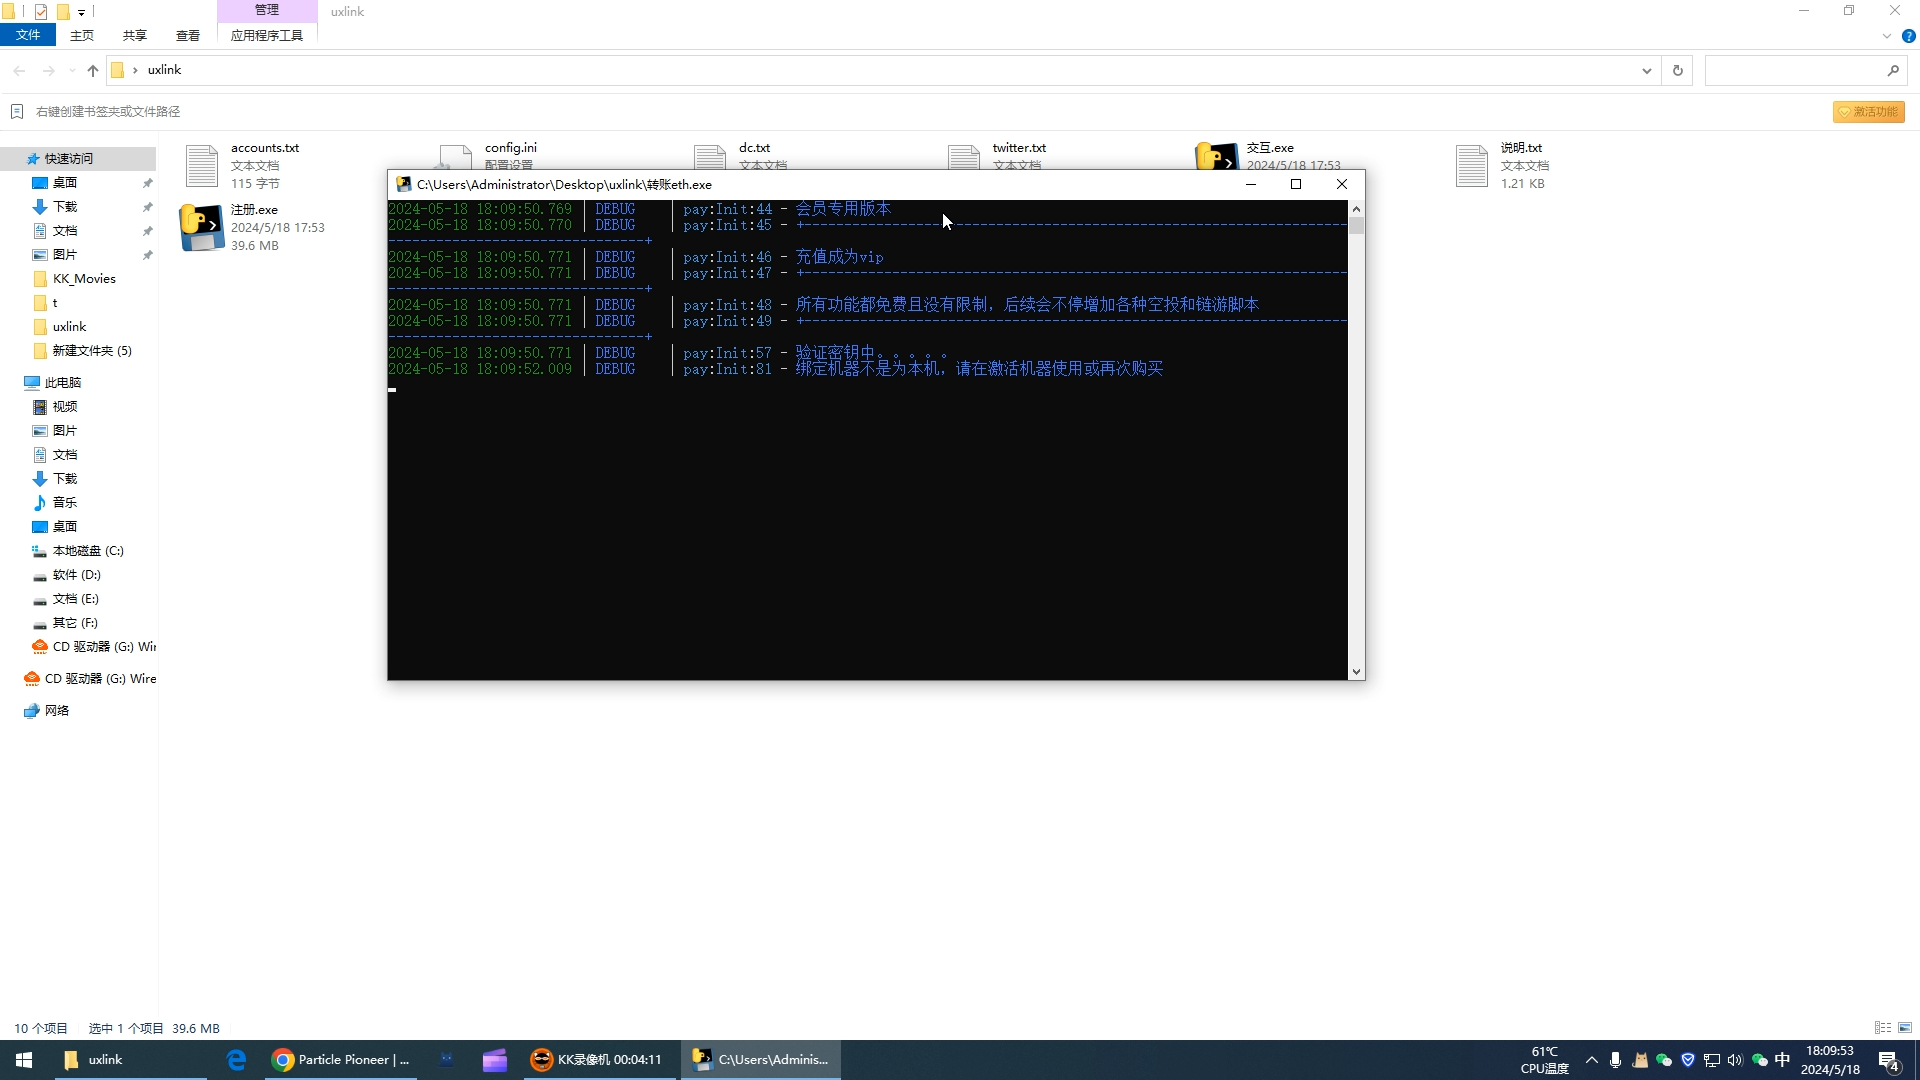The image size is (1920, 1080).
Task: Select the 注册.exe file icon
Action: tap(201, 228)
